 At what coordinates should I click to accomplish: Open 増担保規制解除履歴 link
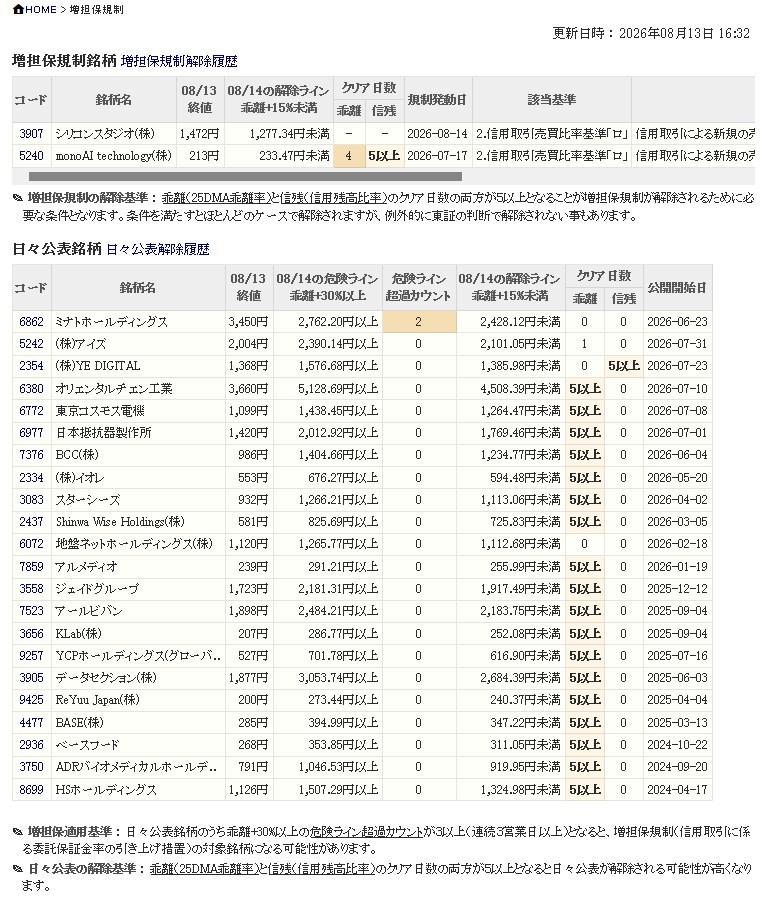click(179, 61)
